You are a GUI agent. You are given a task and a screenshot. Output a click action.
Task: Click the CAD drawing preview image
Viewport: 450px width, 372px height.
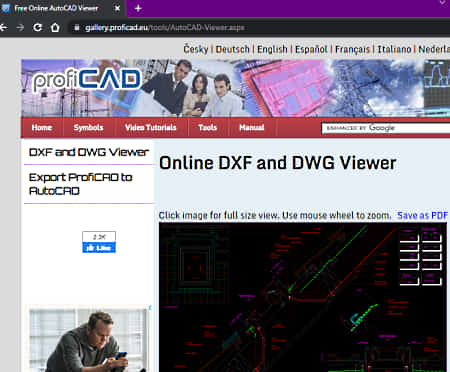tap(303, 297)
